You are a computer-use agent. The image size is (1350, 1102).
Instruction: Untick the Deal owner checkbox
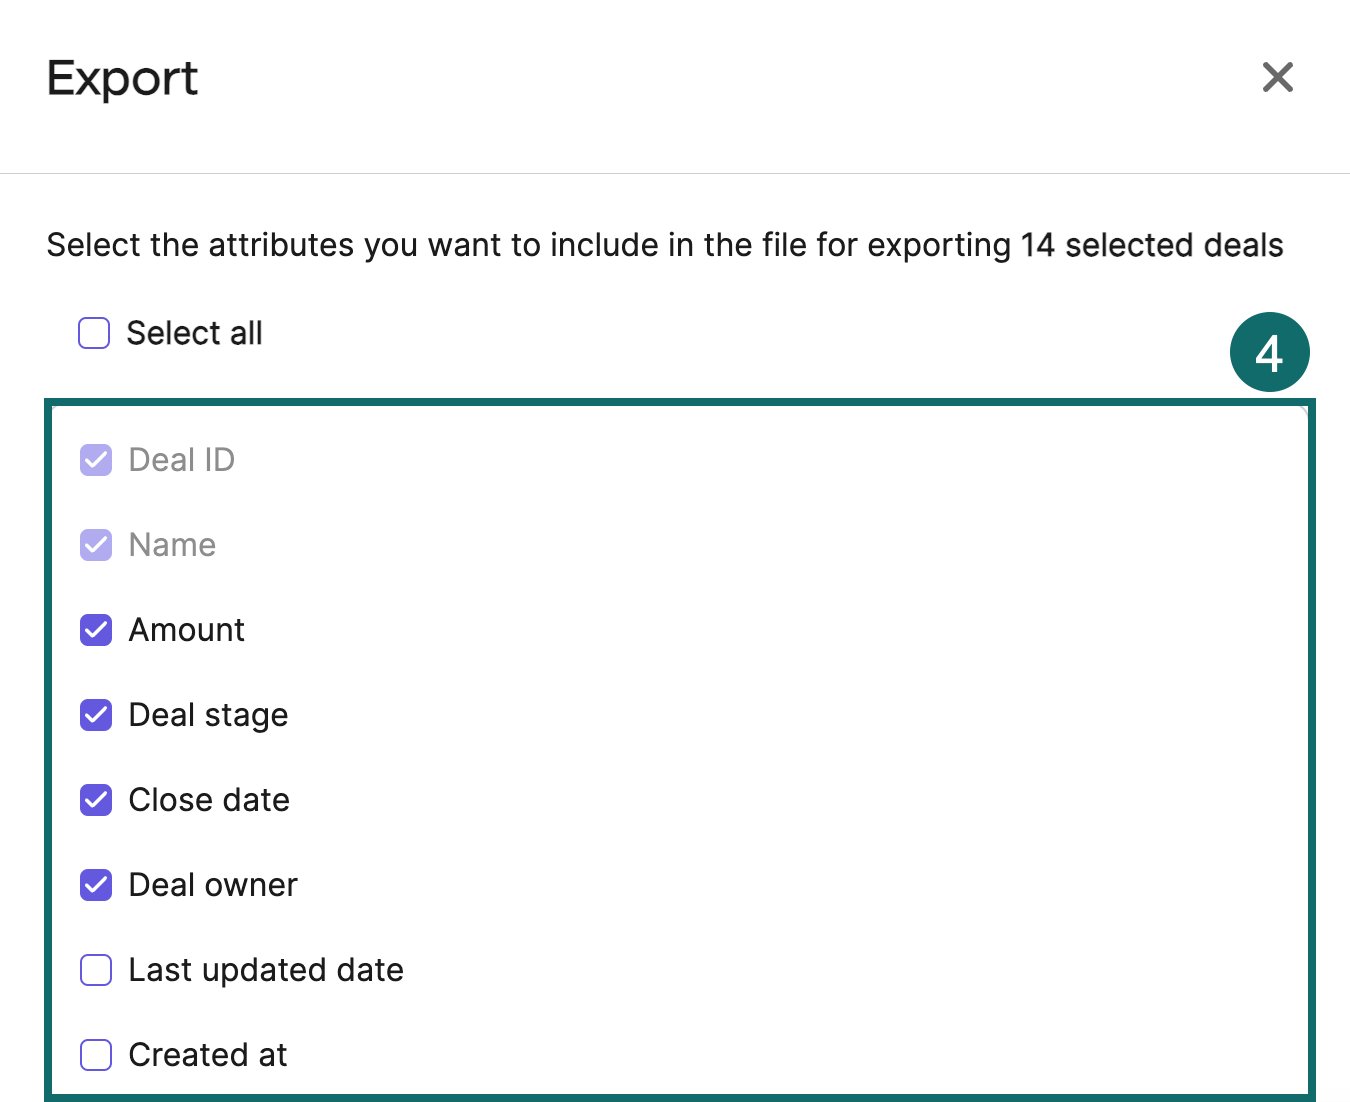point(96,885)
